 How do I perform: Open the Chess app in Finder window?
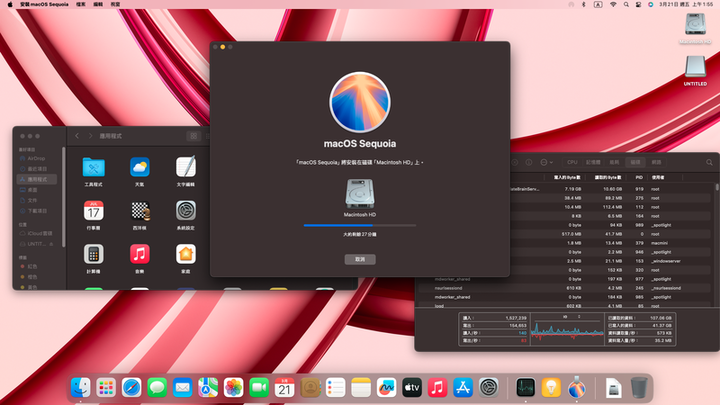click(x=140, y=211)
